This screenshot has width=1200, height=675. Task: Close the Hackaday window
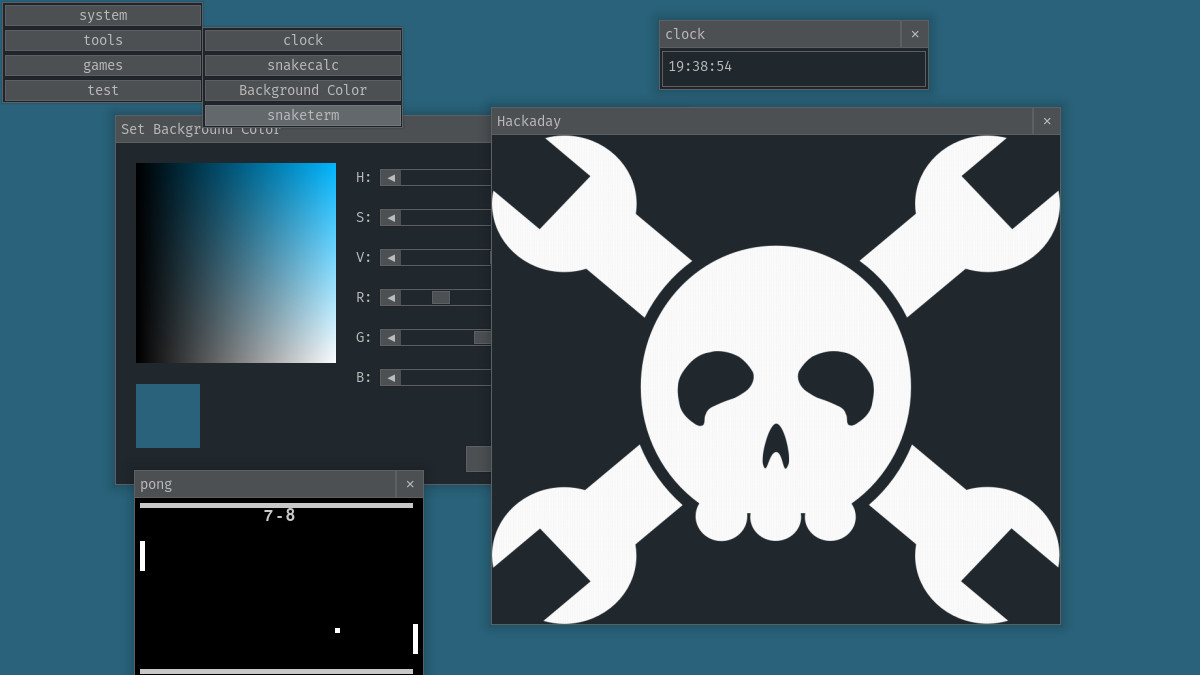coord(1047,121)
